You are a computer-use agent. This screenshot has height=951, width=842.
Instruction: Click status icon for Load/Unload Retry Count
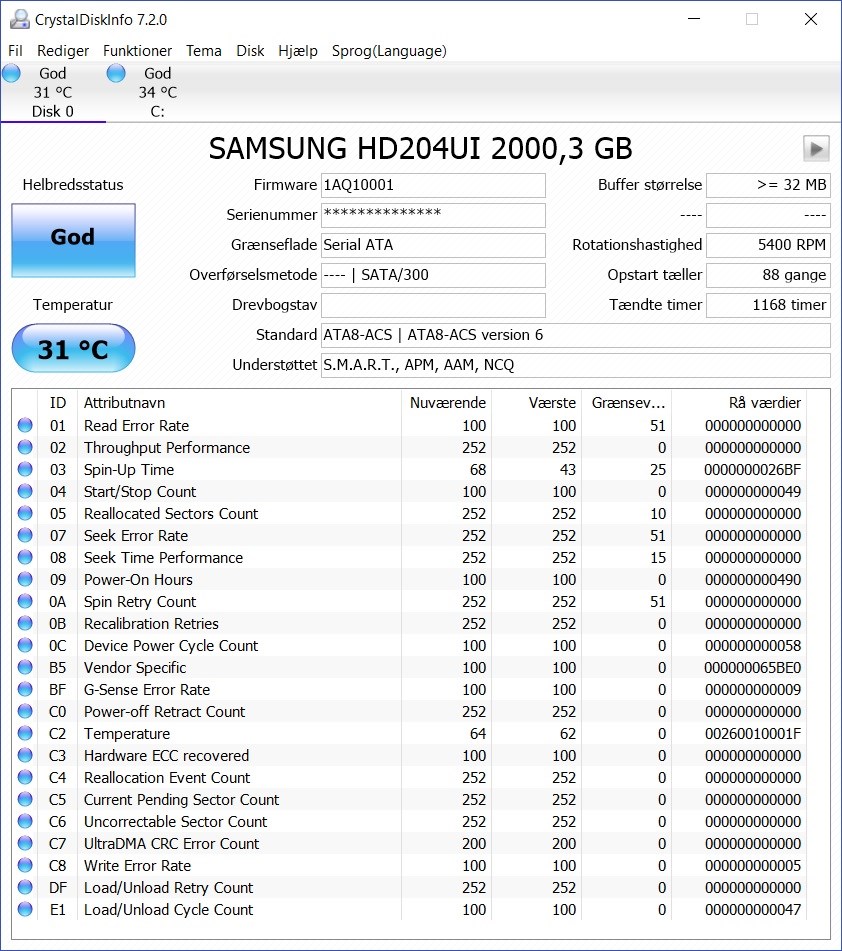pyautogui.click(x=25, y=887)
